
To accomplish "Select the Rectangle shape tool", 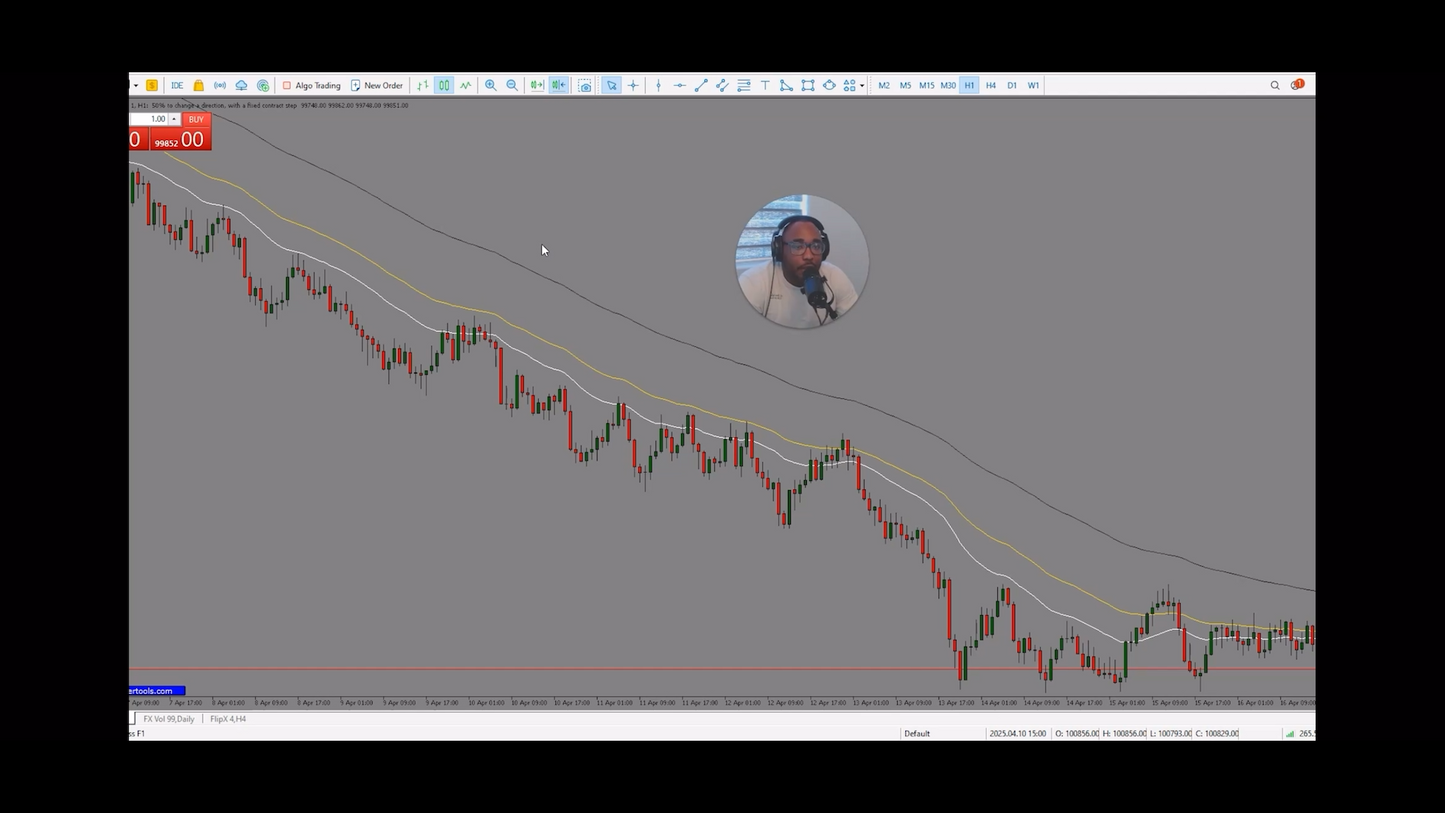I will pyautogui.click(x=807, y=85).
